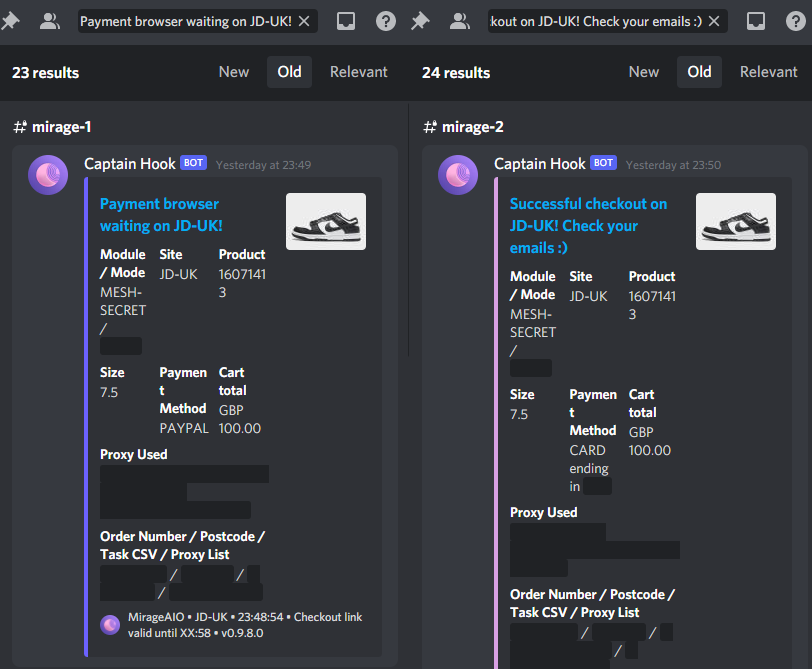812x669 pixels.
Task: Open 'Payment browser waiting on JD-UK!' embed link
Action: [161, 215]
